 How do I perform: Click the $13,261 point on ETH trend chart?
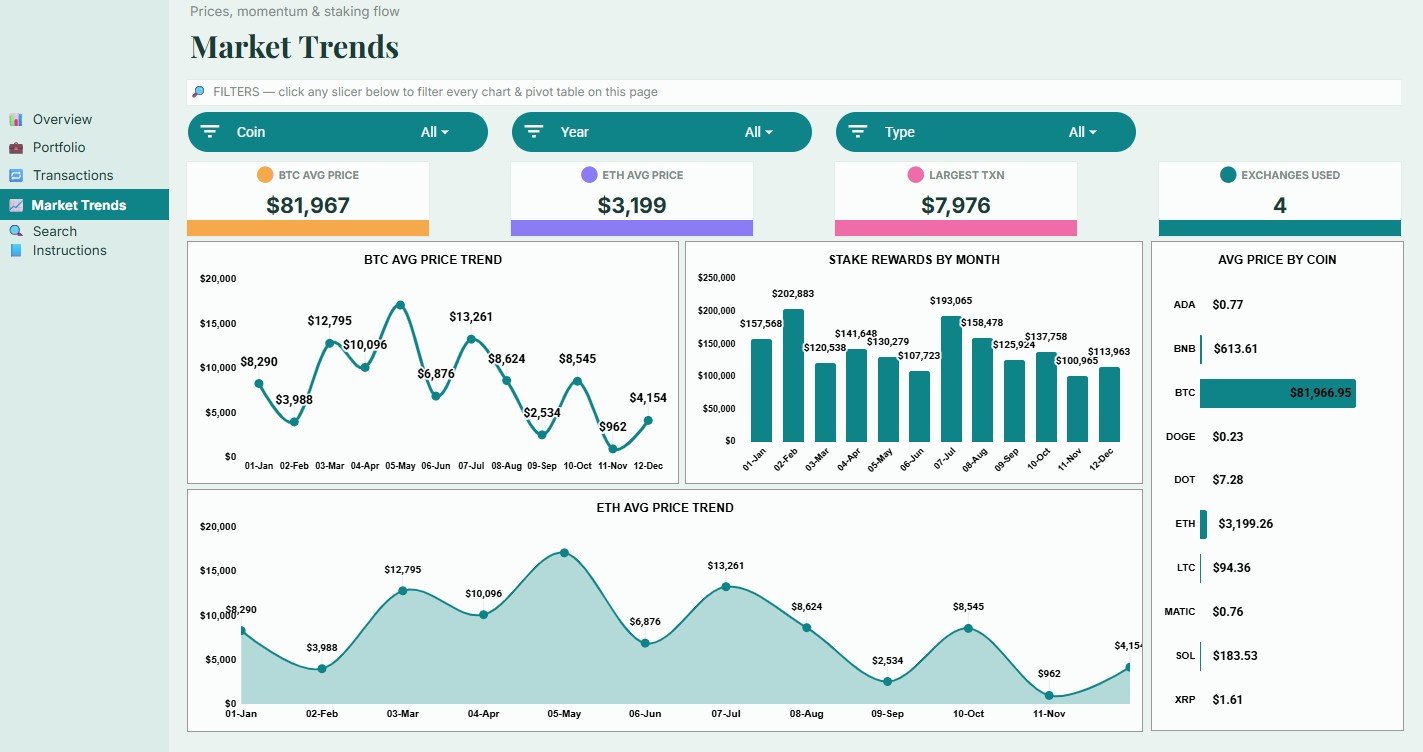coord(726,587)
